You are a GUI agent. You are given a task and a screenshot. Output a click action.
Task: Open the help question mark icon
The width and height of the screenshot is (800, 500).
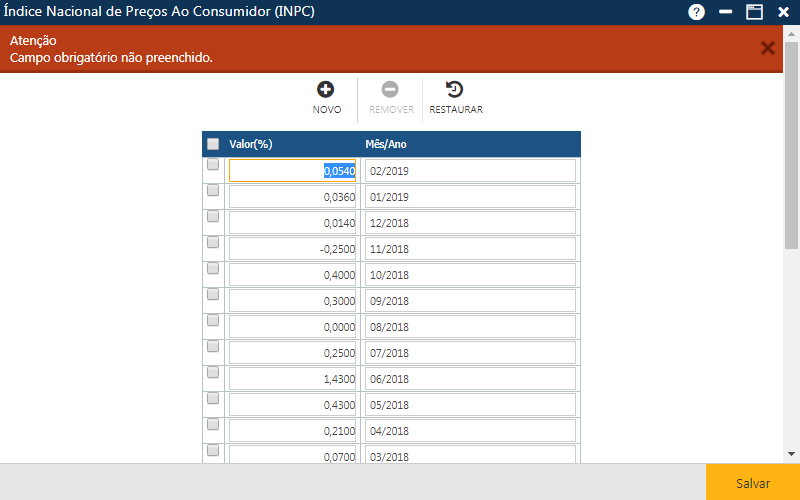coord(697,12)
